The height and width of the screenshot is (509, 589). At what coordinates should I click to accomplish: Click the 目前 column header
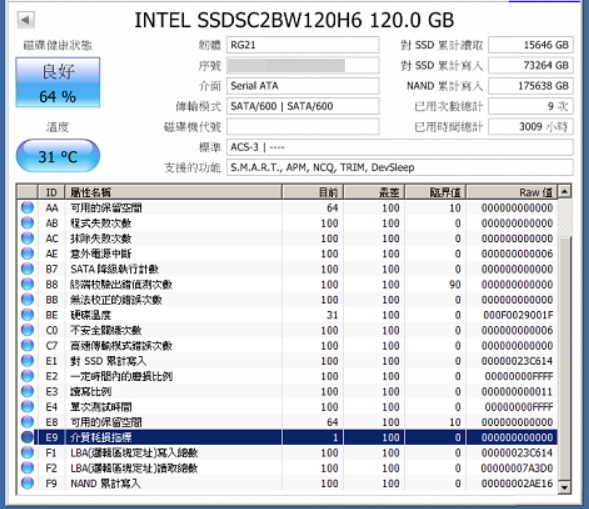(313, 192)
